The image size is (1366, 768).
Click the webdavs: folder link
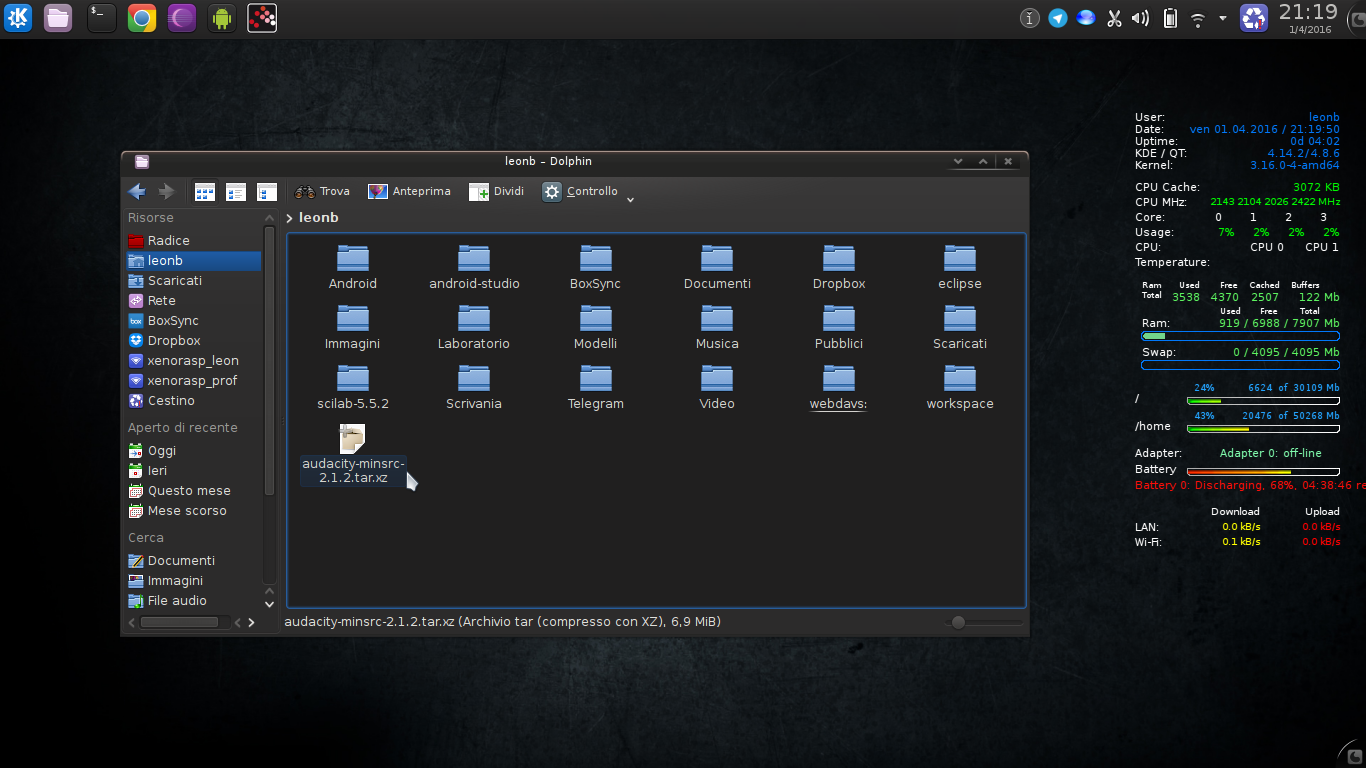(838, 404)
